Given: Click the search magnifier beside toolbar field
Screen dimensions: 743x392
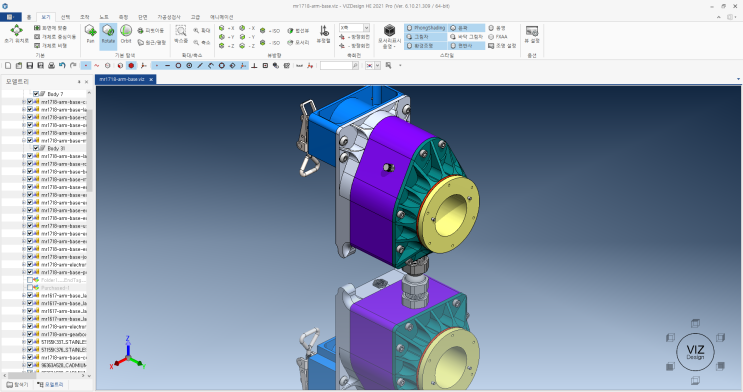Looking at the screenshot, I should 355,66.
